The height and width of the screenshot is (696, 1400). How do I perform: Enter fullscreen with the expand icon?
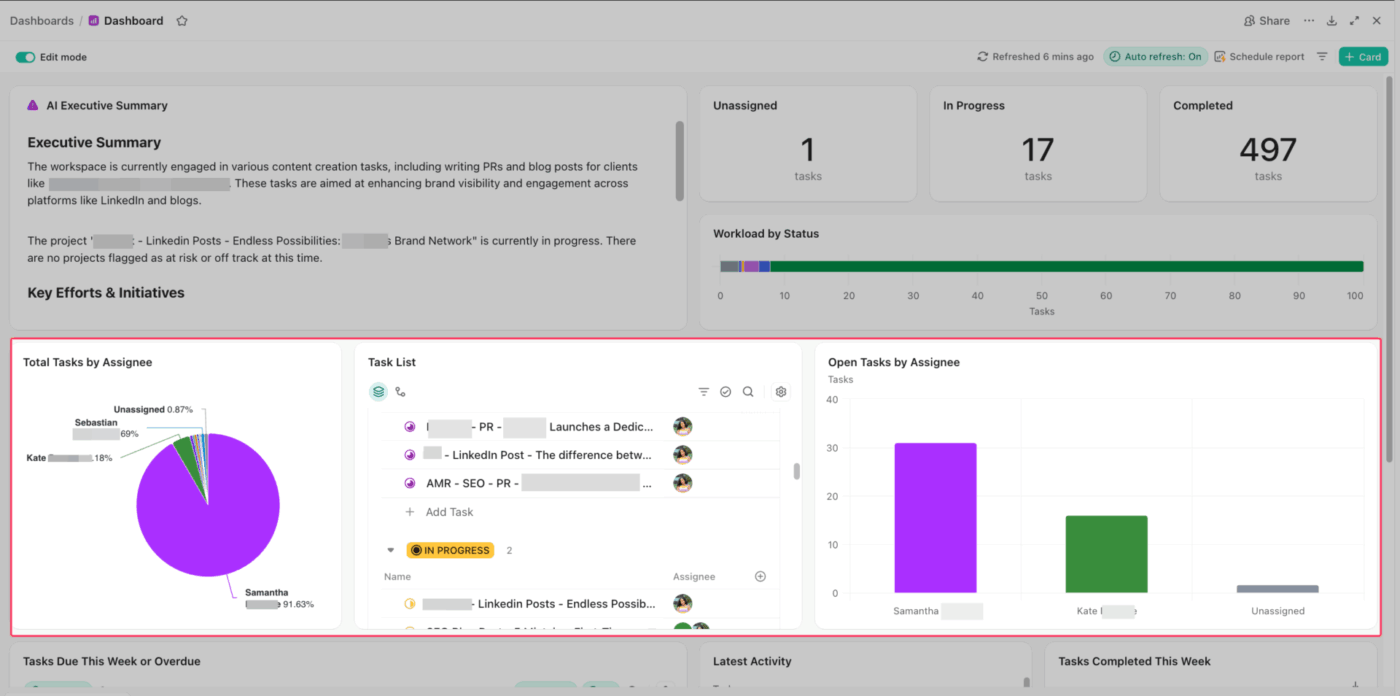pyautogui.click(x=1354, y=21)
